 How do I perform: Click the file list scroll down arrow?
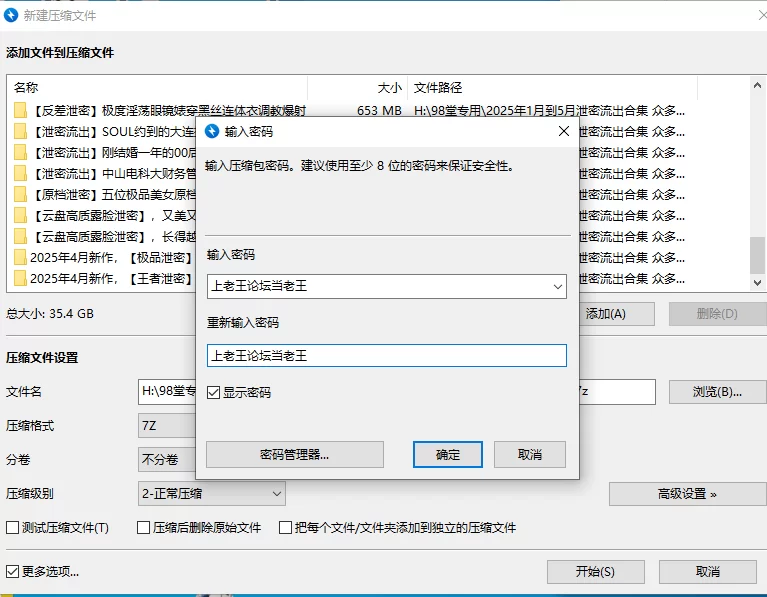(x=757, y=282)
